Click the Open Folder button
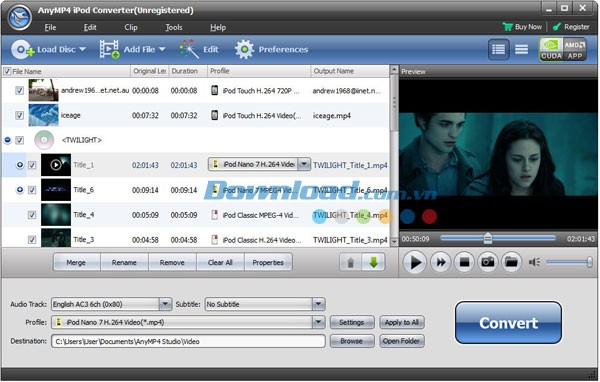Viewport: 600px width, 382px height. 401,341
